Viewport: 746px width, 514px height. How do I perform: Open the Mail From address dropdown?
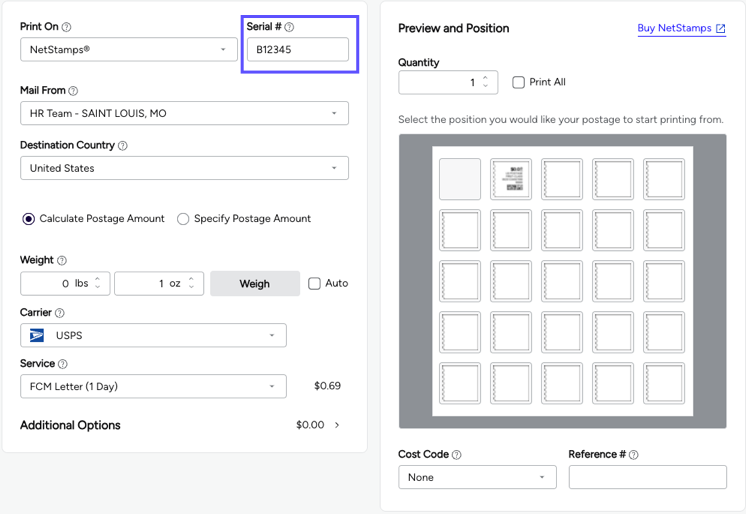184,113
